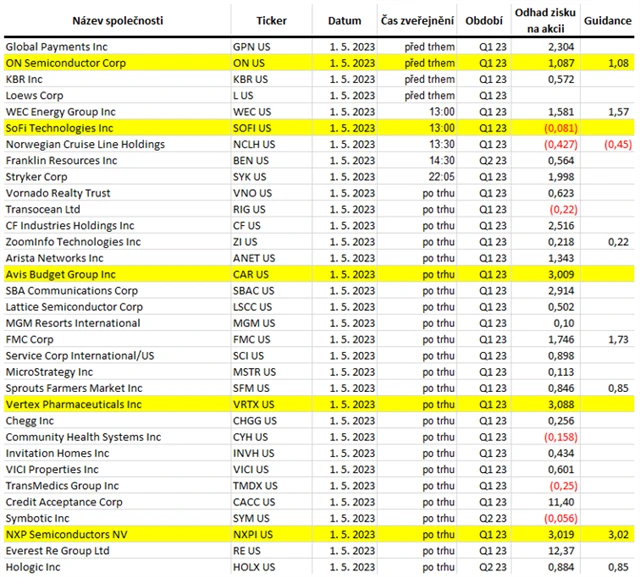Click the 'Ticker' column header
640x578 pixels.
click(271, 20)
